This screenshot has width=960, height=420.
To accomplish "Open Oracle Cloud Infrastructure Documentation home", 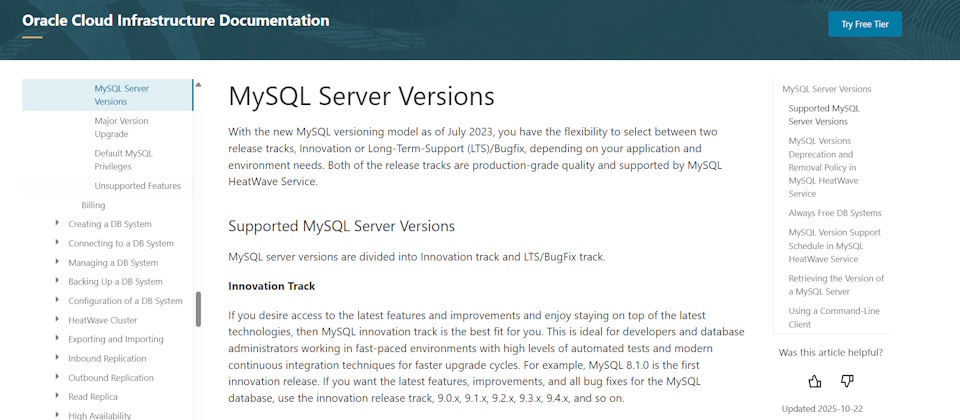I will click(176, 20).
